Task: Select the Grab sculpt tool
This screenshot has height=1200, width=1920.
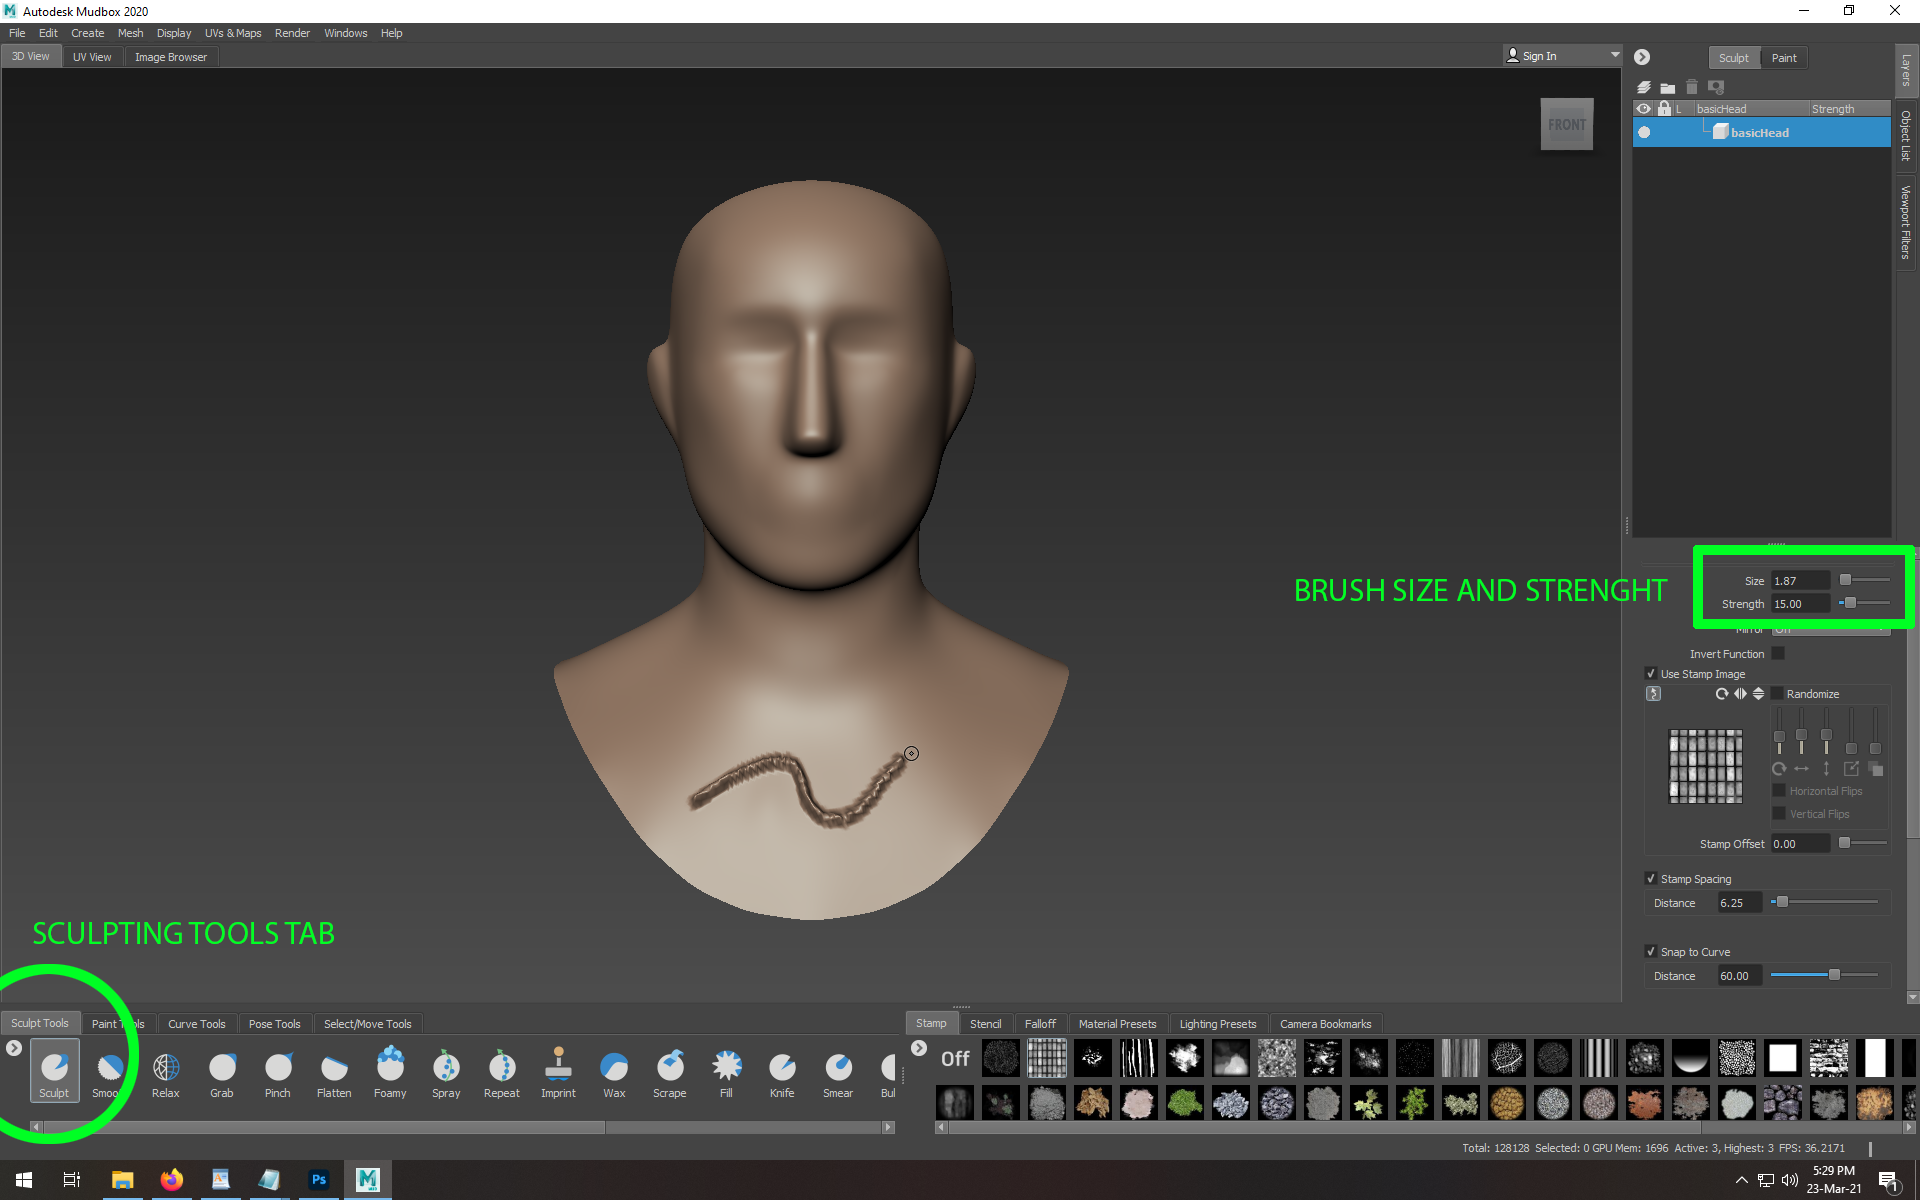Action: click(222, 1072)
